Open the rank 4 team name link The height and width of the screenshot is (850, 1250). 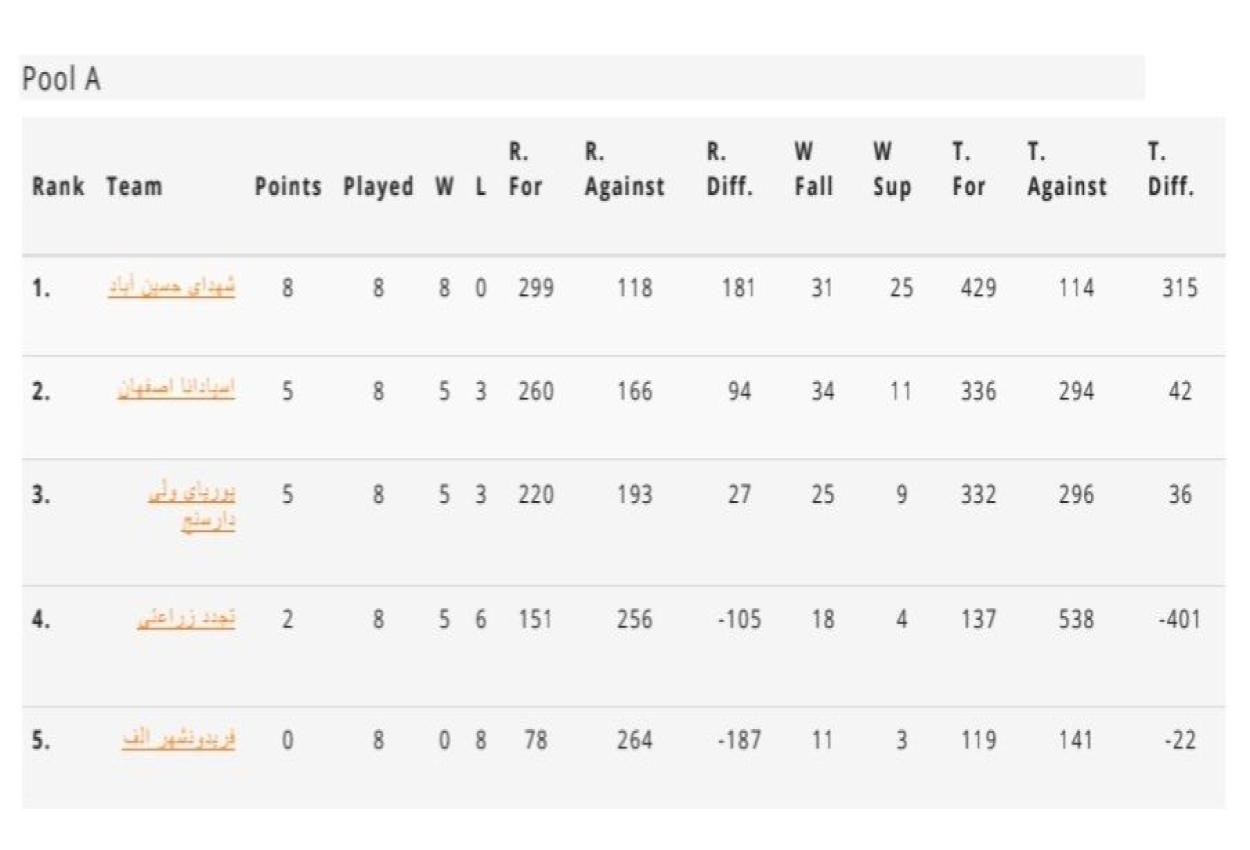tap(186, 619)
